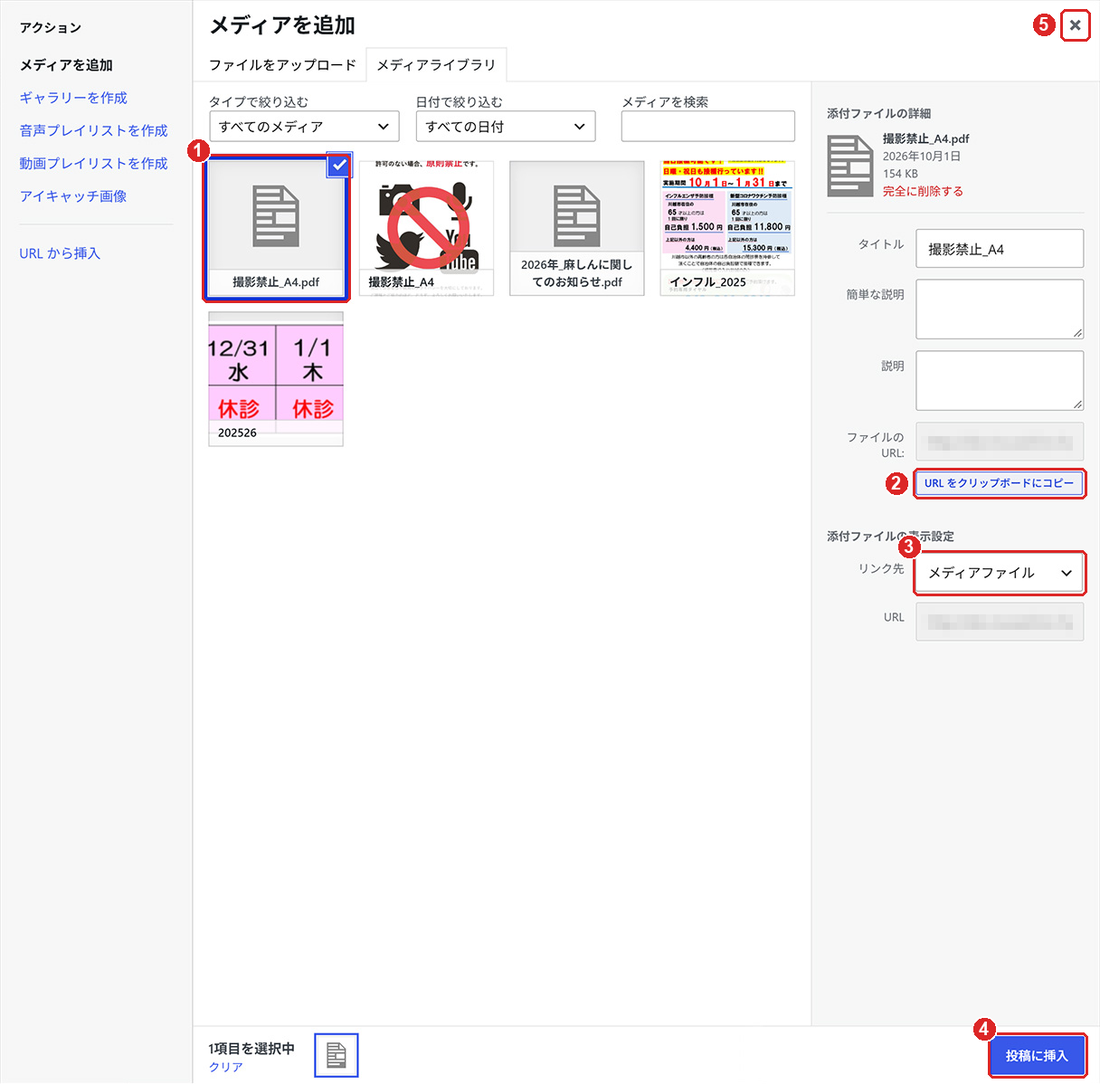The height and width of the screenshot is (1084, 1100).
Task: Click the 2026年10月1日 date text
Action: (921, 156)
